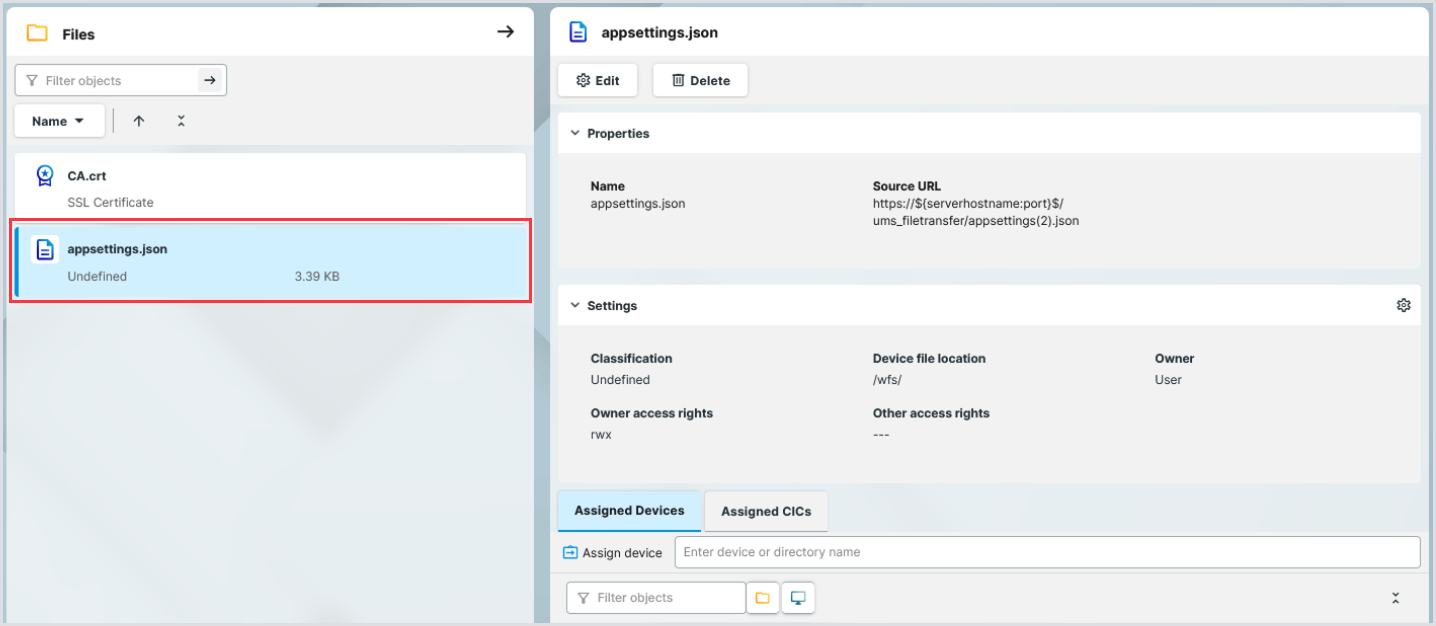Screen dimensions: 1436x626
Task: Open the Name sort dropdown
Action: coord(59,121)
